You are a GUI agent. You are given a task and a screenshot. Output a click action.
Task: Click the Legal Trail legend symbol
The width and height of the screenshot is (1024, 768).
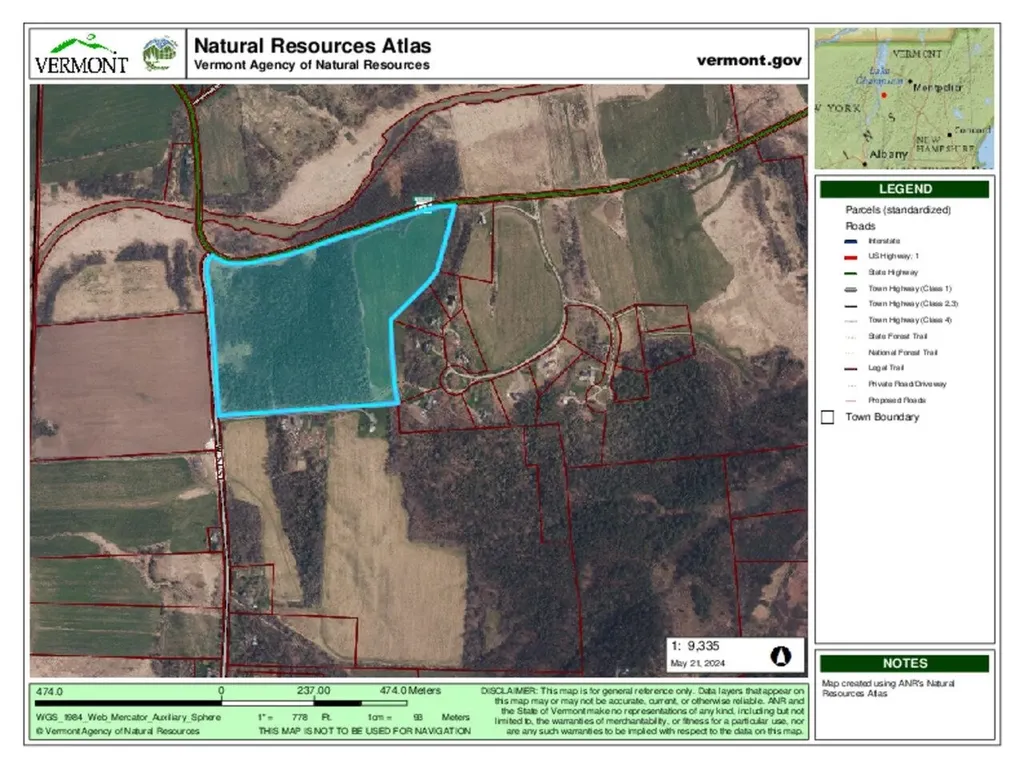pyautogui.click(x=852, y=368)
